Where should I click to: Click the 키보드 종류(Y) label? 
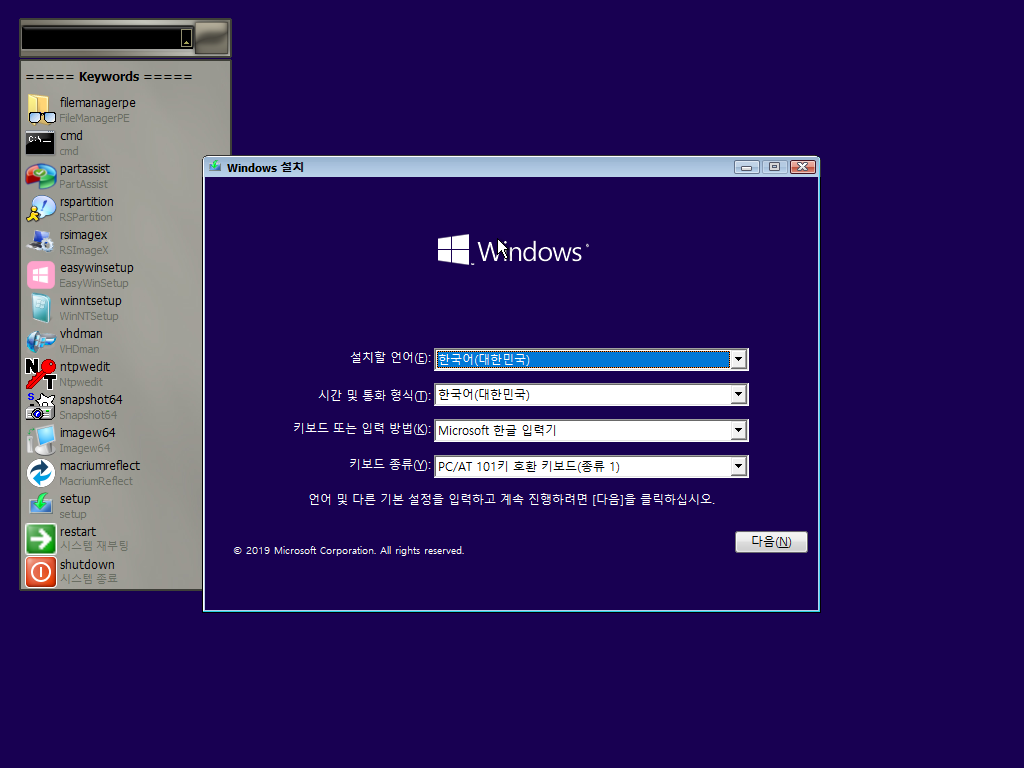pyautogui.click(x=390, y=464)
